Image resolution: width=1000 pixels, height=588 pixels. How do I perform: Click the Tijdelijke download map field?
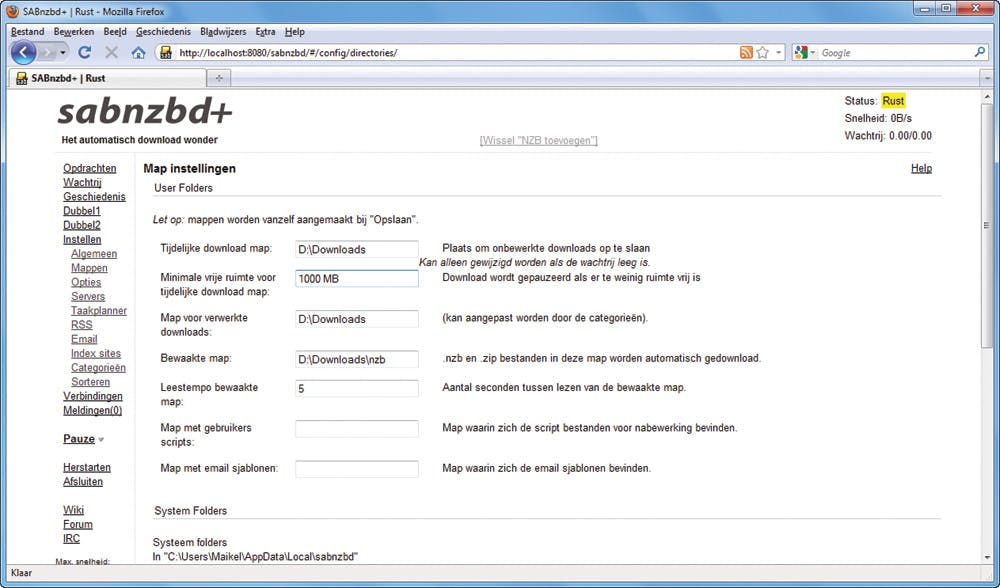[357, 249]
